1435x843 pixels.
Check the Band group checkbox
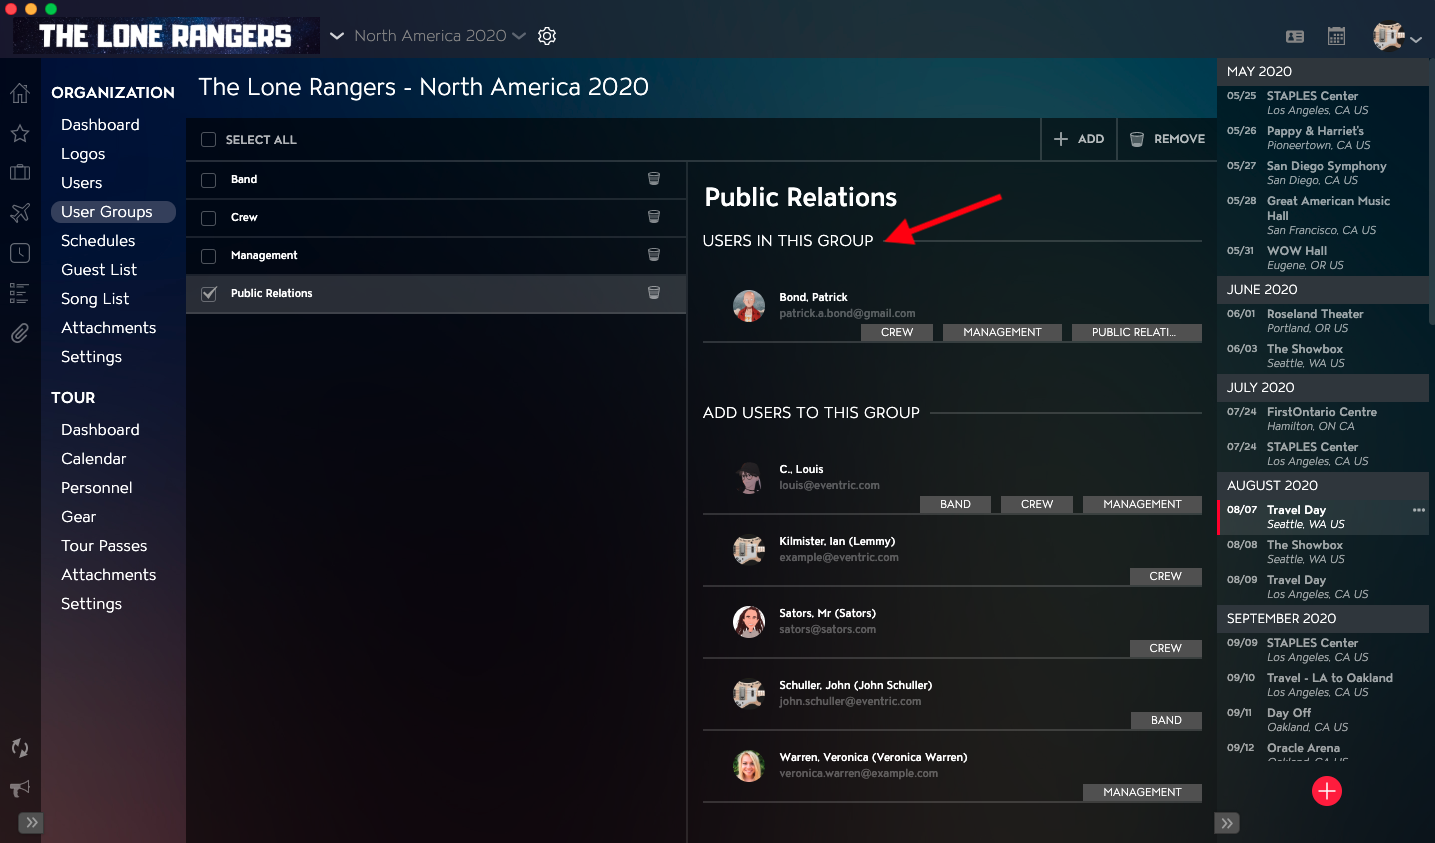[209, 180]
